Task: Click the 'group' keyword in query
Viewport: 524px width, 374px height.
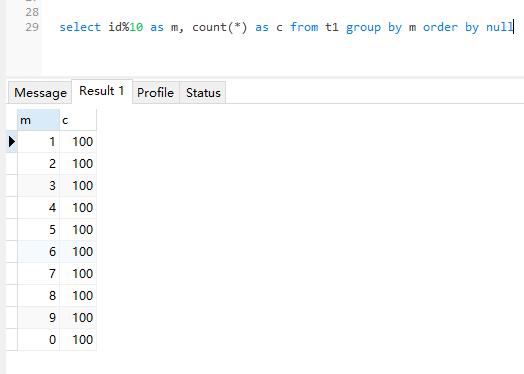Action: (363, 27)
